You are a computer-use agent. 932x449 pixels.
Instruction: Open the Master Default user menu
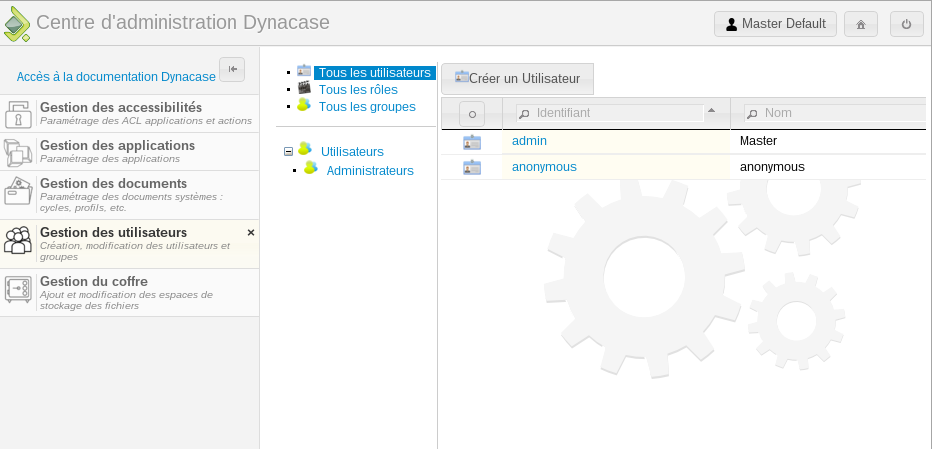[x=775, y=24]
